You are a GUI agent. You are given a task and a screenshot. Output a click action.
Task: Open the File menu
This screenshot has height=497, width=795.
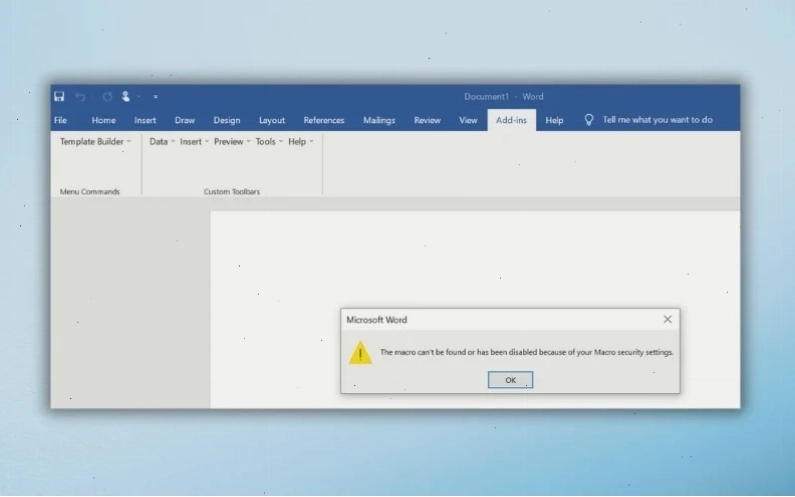coord(60,120)
